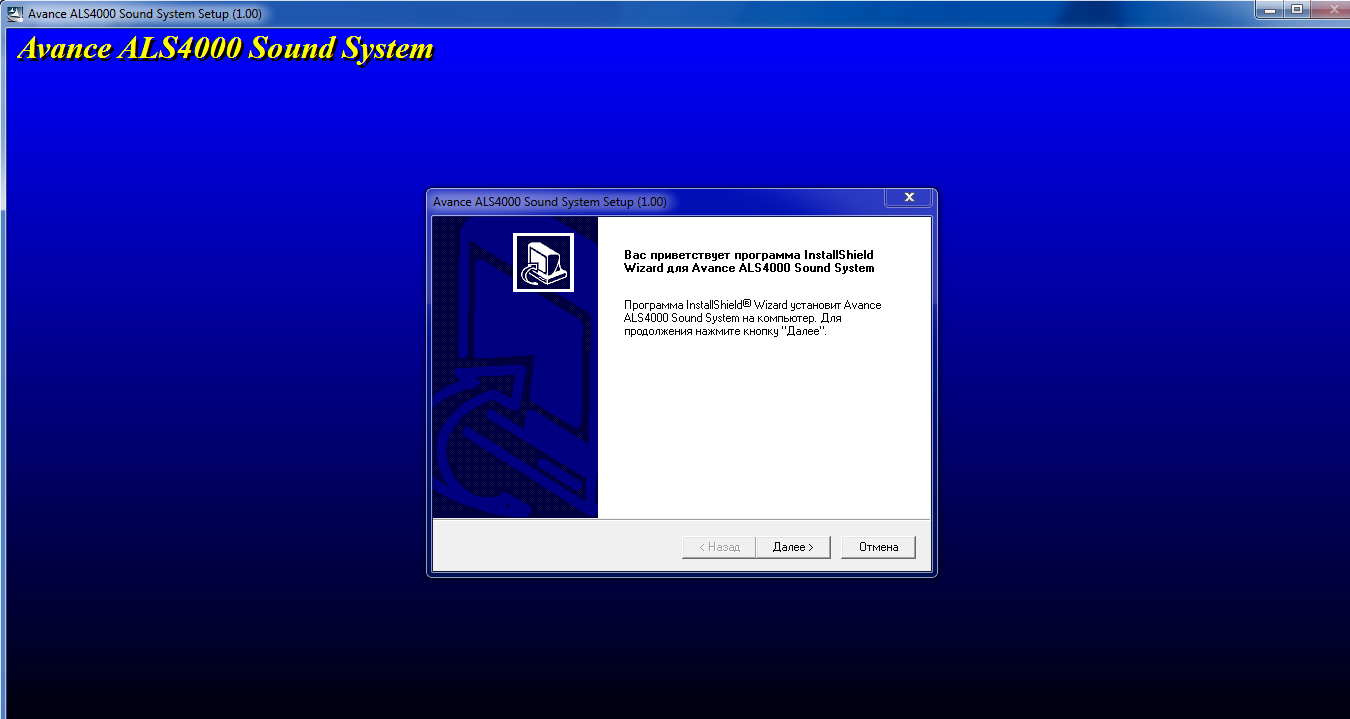The image size is (1350, 719).
Task: Click the yellow "Avance ALS4000 Sound System" banner title
Action: [x=226, y=49]
